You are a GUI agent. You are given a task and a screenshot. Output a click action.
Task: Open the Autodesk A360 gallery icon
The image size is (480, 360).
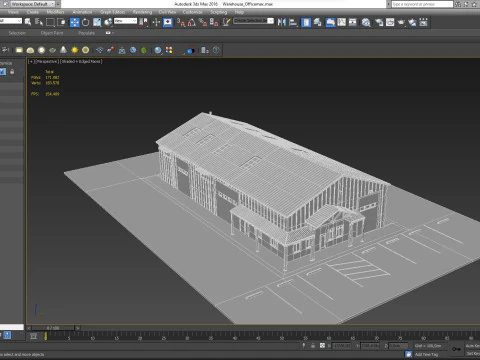pos(423,22)
